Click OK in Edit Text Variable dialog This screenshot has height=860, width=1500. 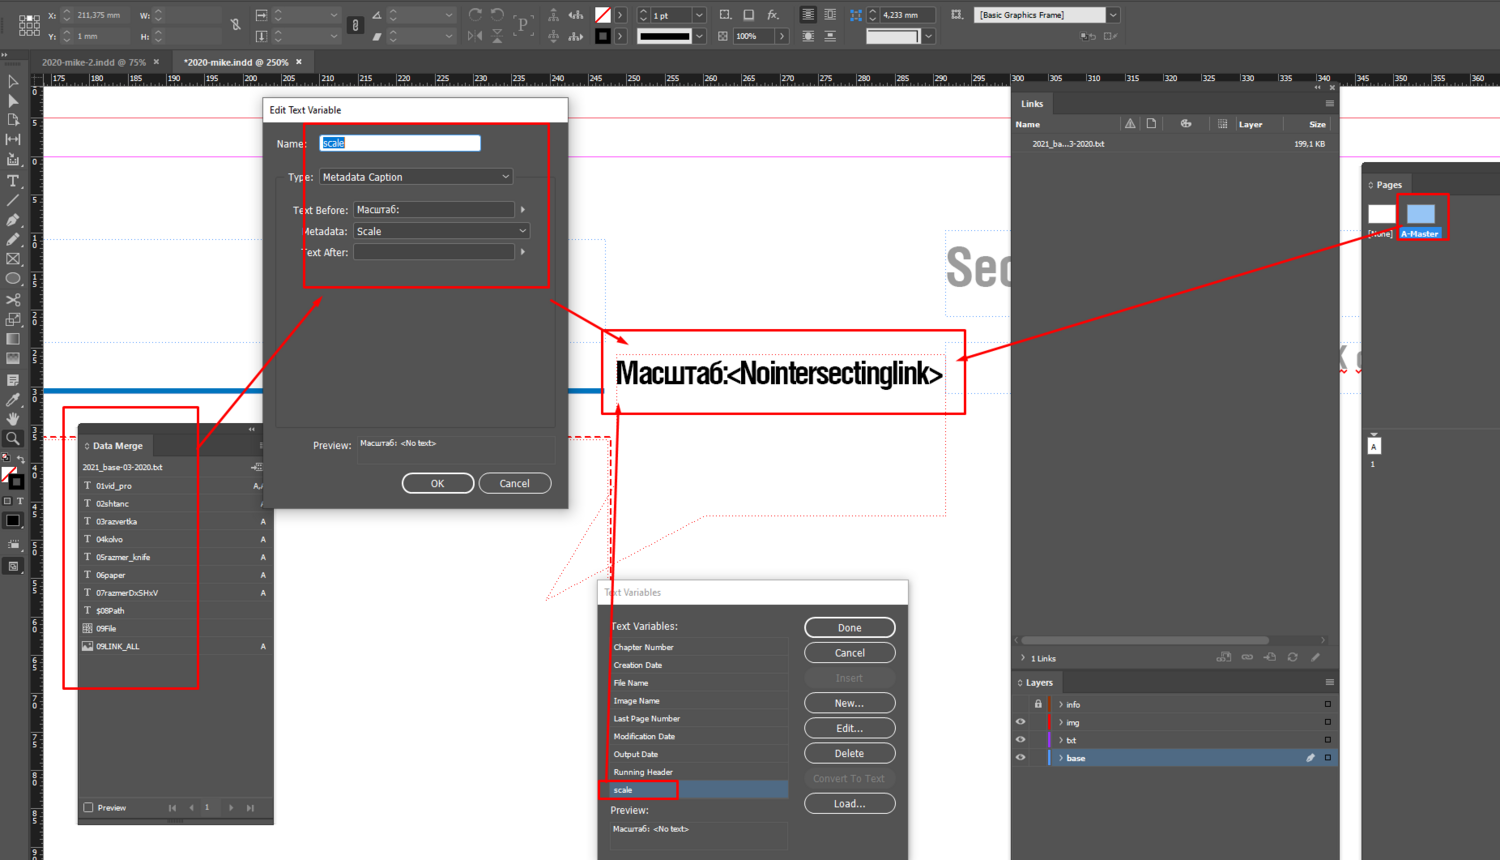point(437,483)
